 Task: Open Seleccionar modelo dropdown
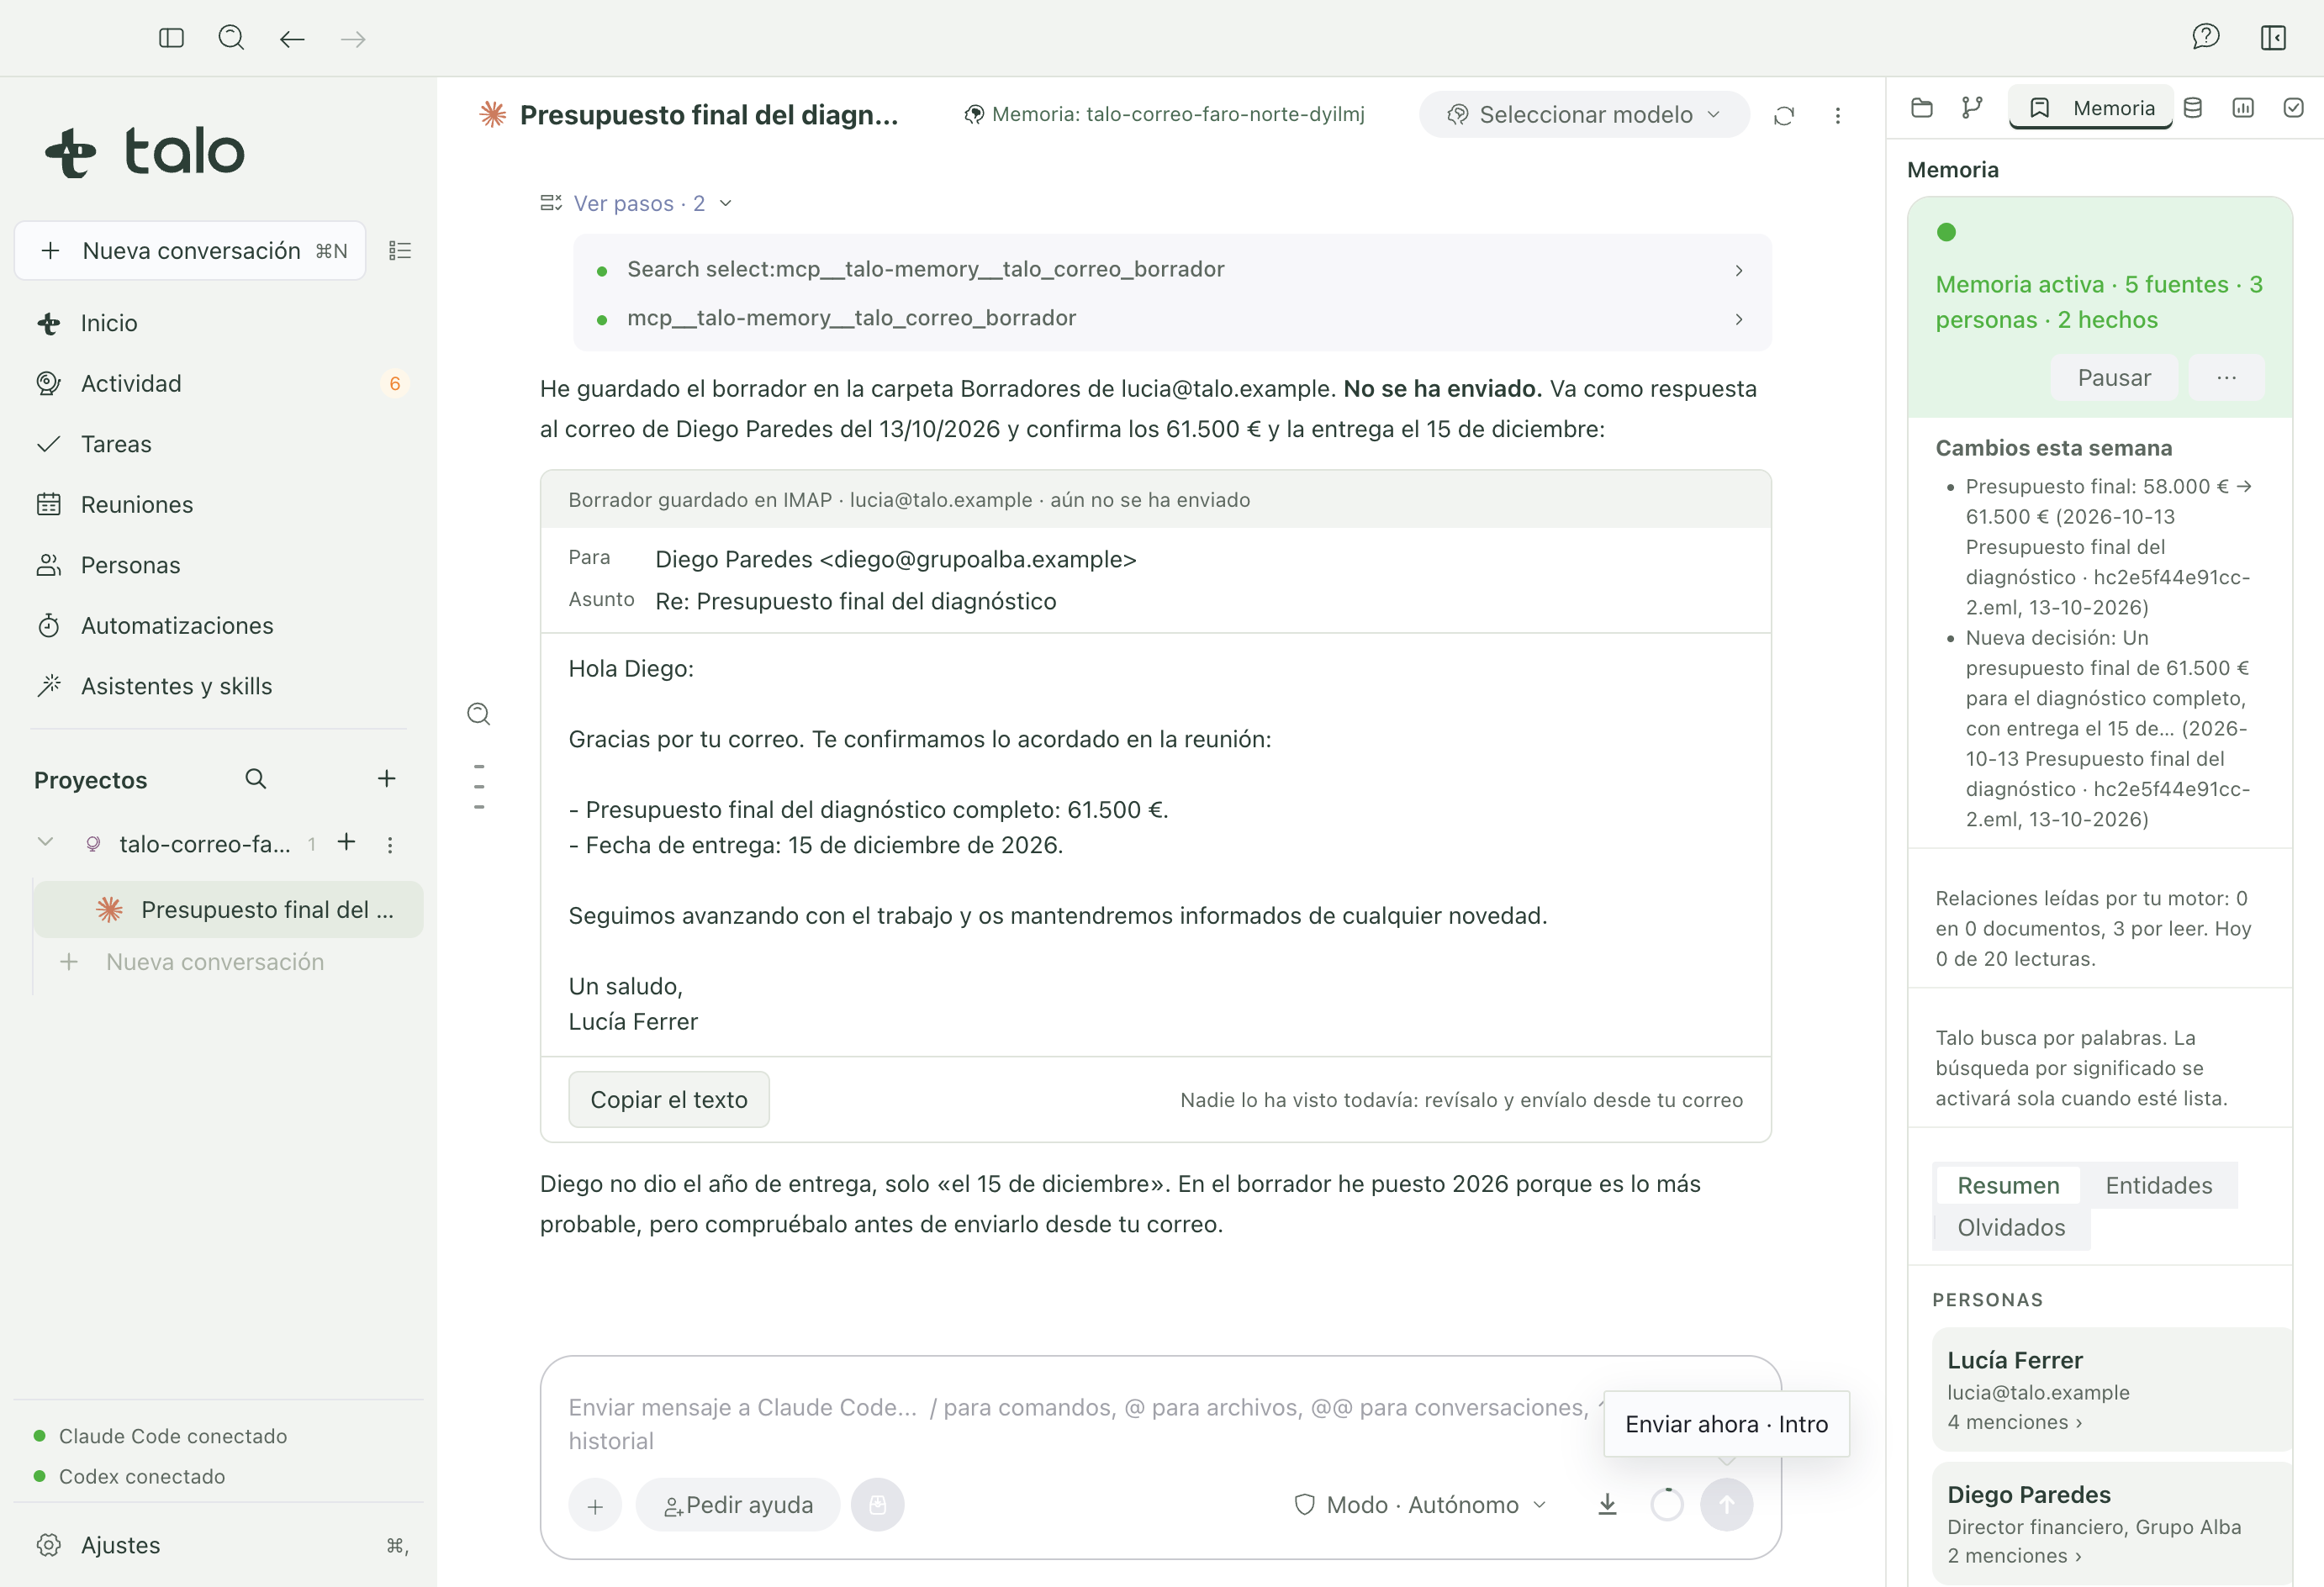pos(1584,115)
